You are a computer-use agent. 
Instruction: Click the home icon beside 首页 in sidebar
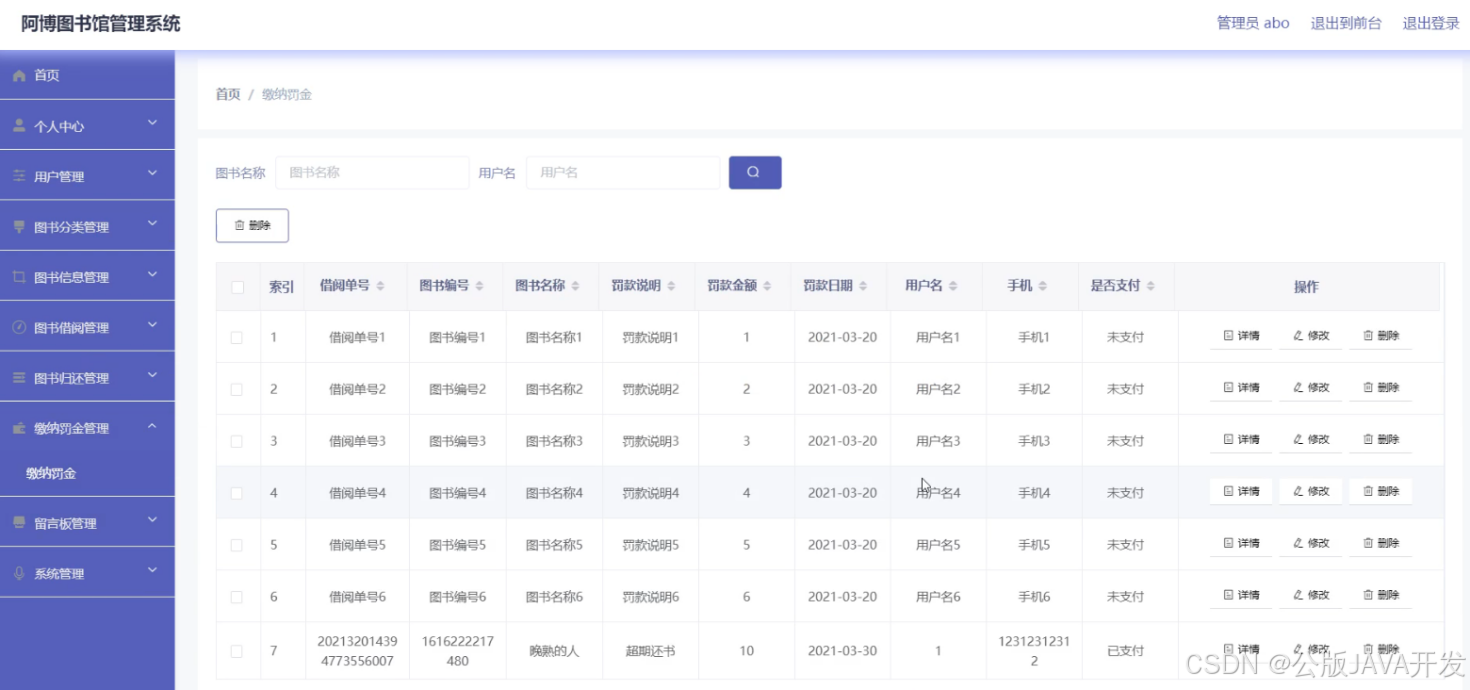[x=19, y=76]
